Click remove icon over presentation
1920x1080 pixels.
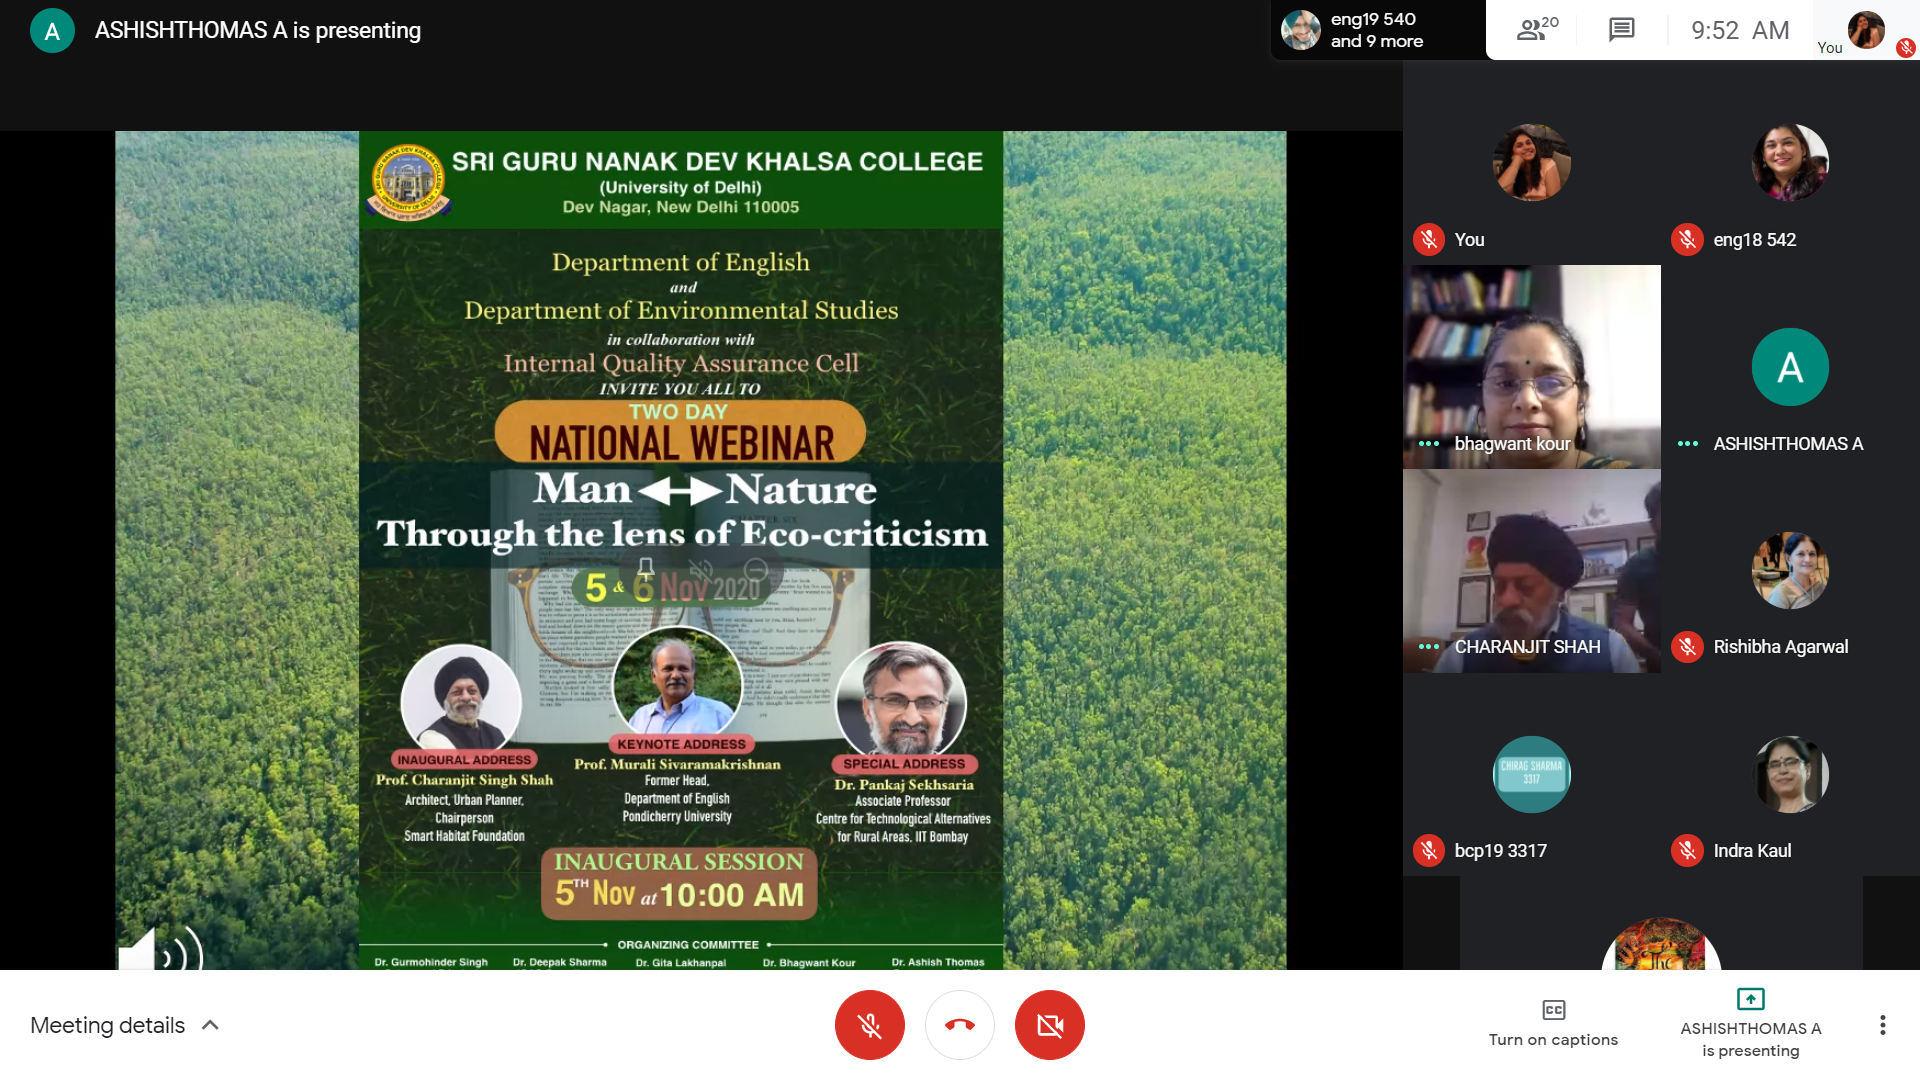[x=756, y=571]
